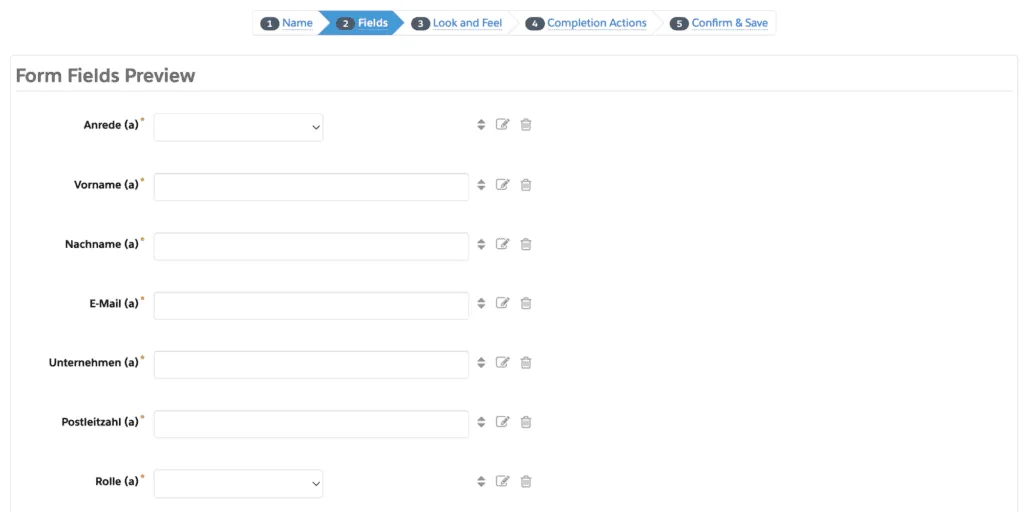
Task: Click into the Unternehmen (a) text box
Action: pos(312,364)
